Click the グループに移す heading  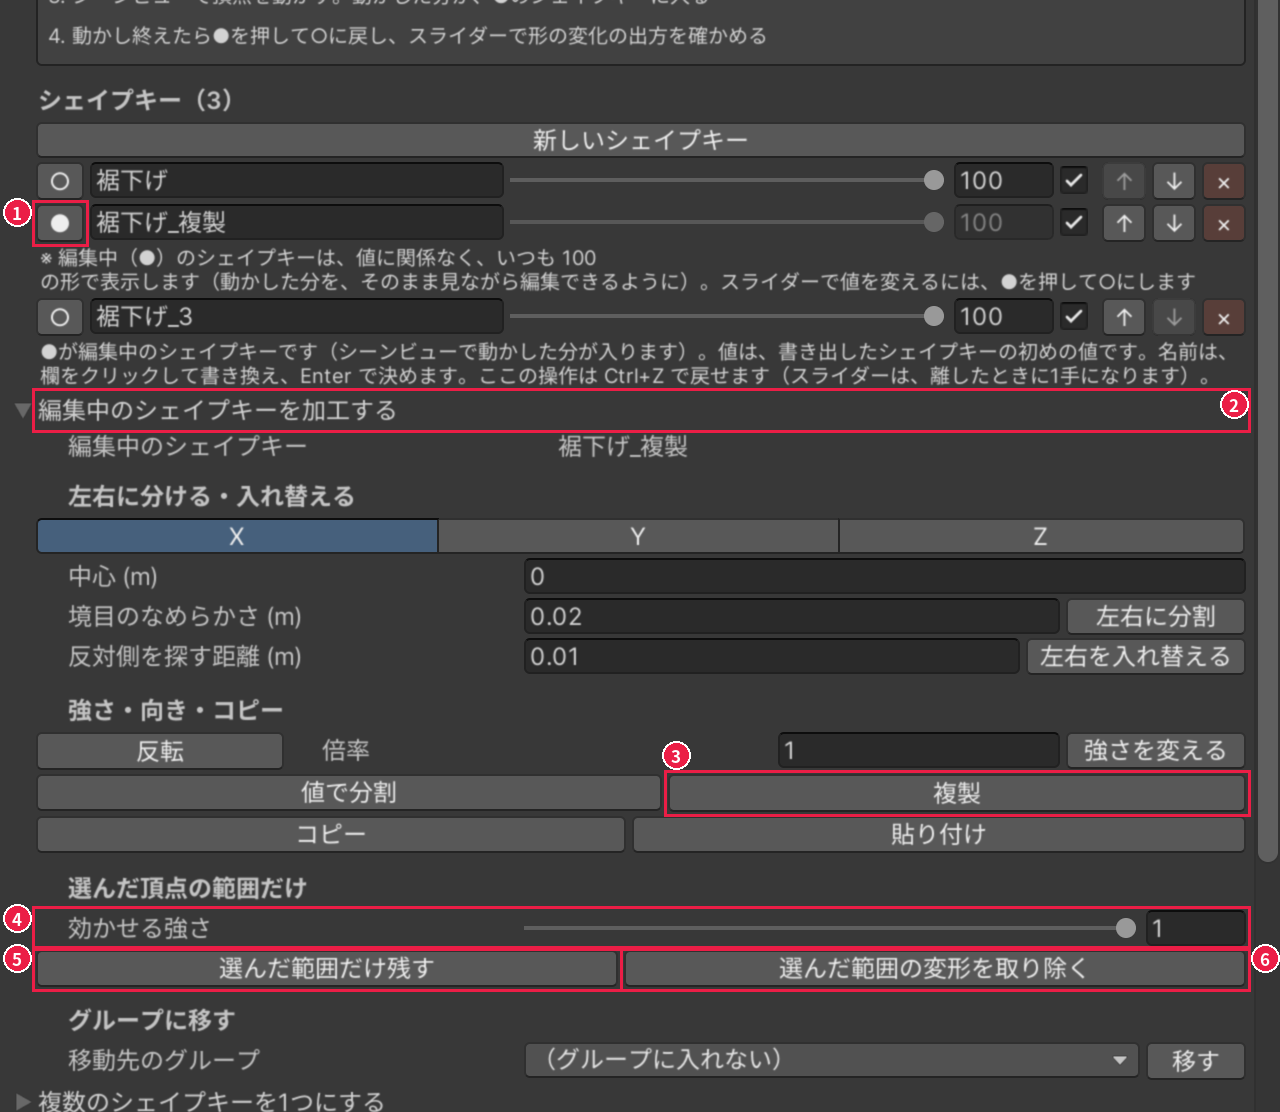(151, 1020)
